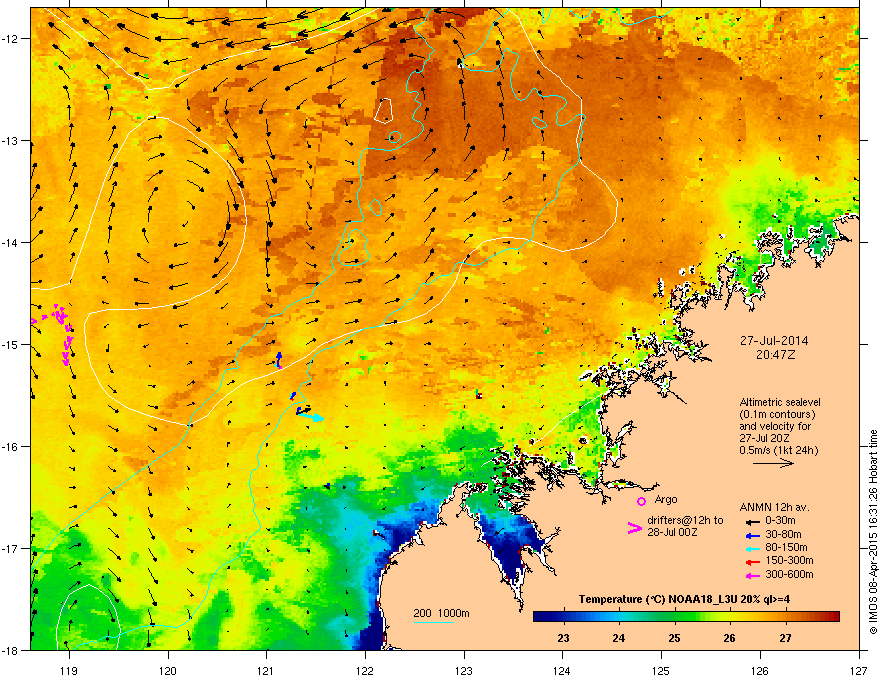Click the date text '27-Jul-2014'
880x680 pixels.
[774, 341]
